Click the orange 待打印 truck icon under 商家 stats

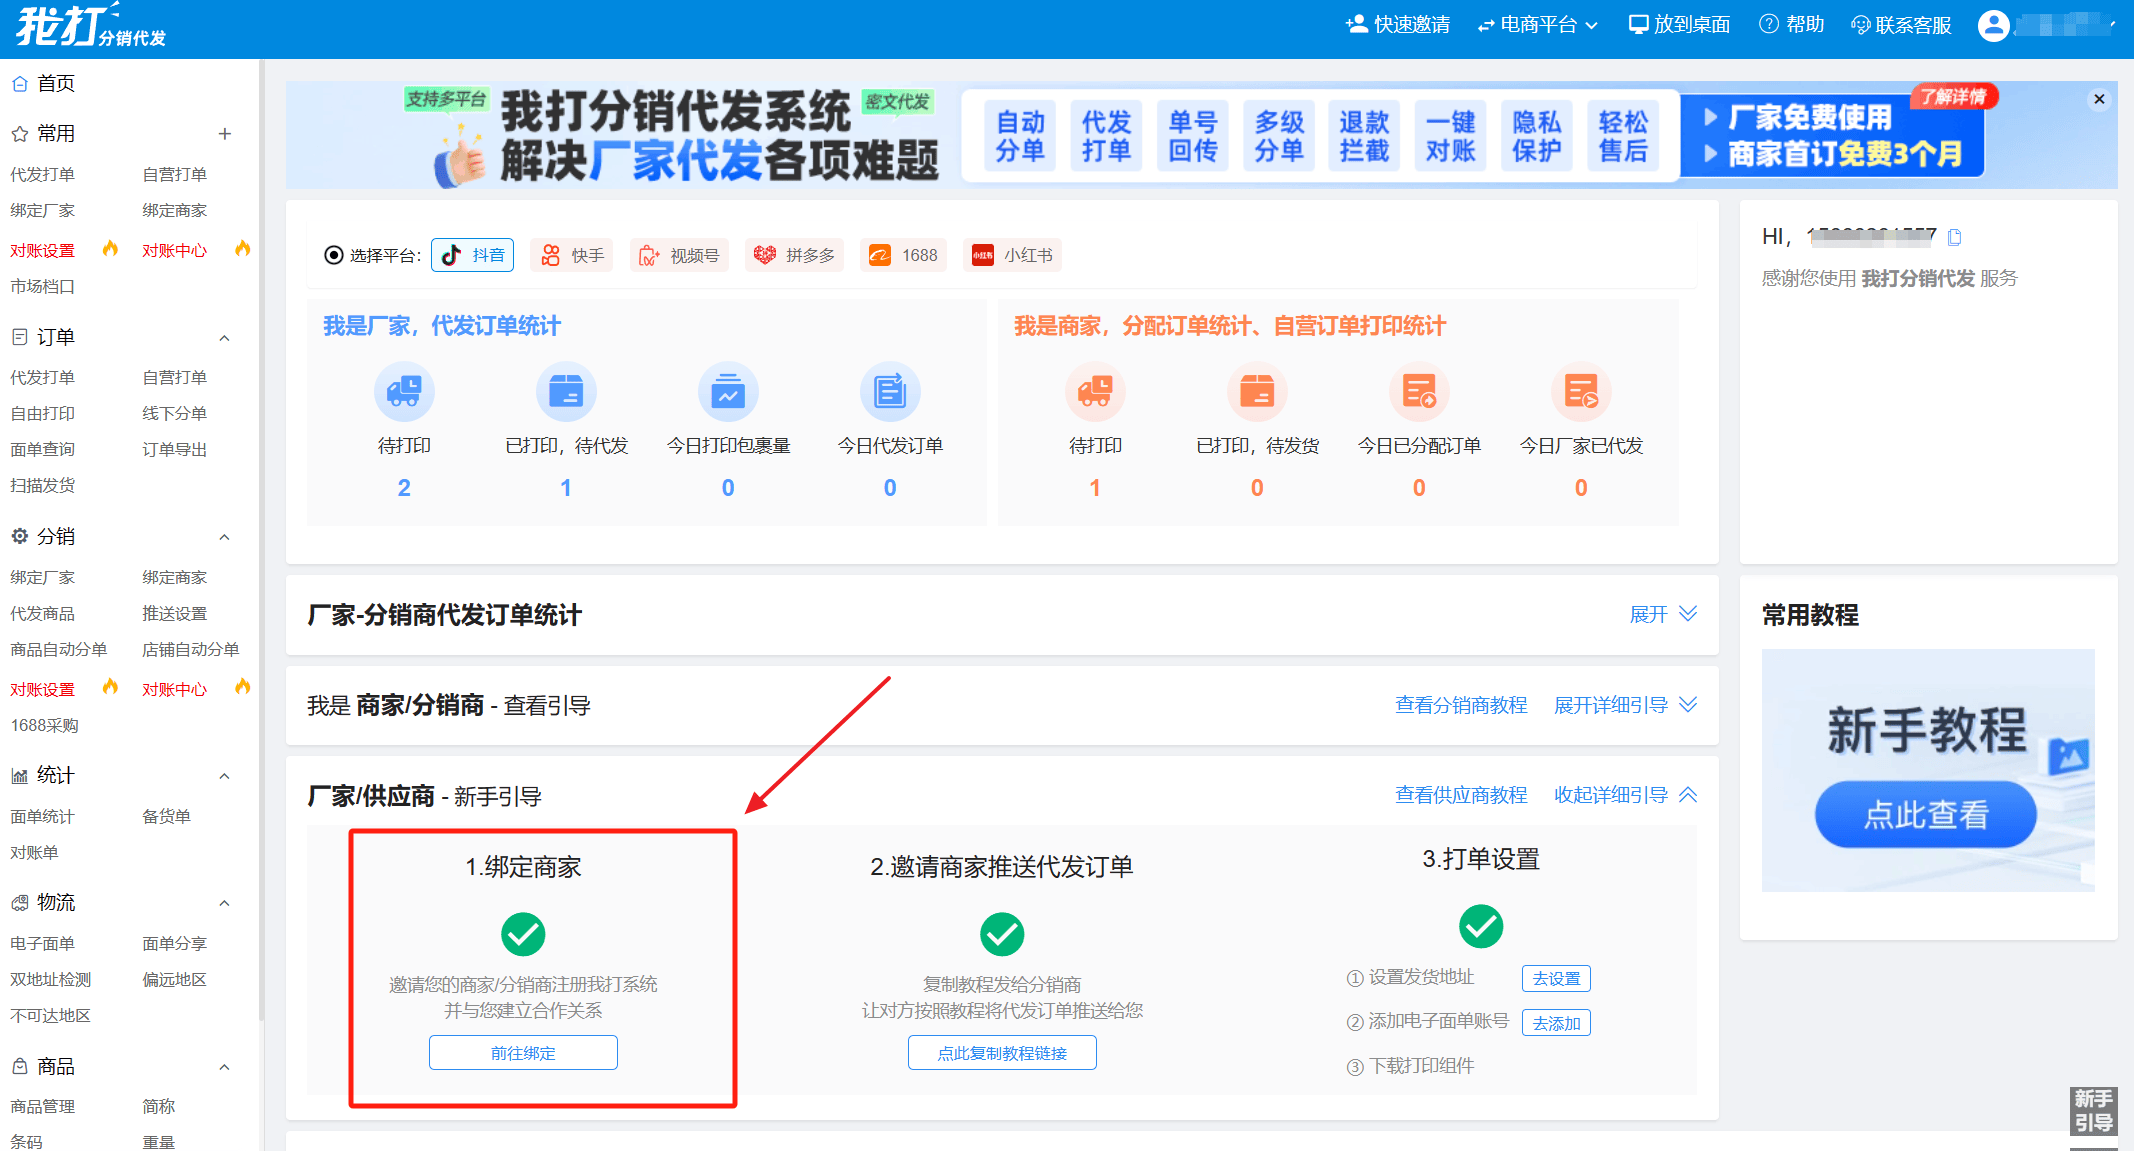tap(1095, 391)
